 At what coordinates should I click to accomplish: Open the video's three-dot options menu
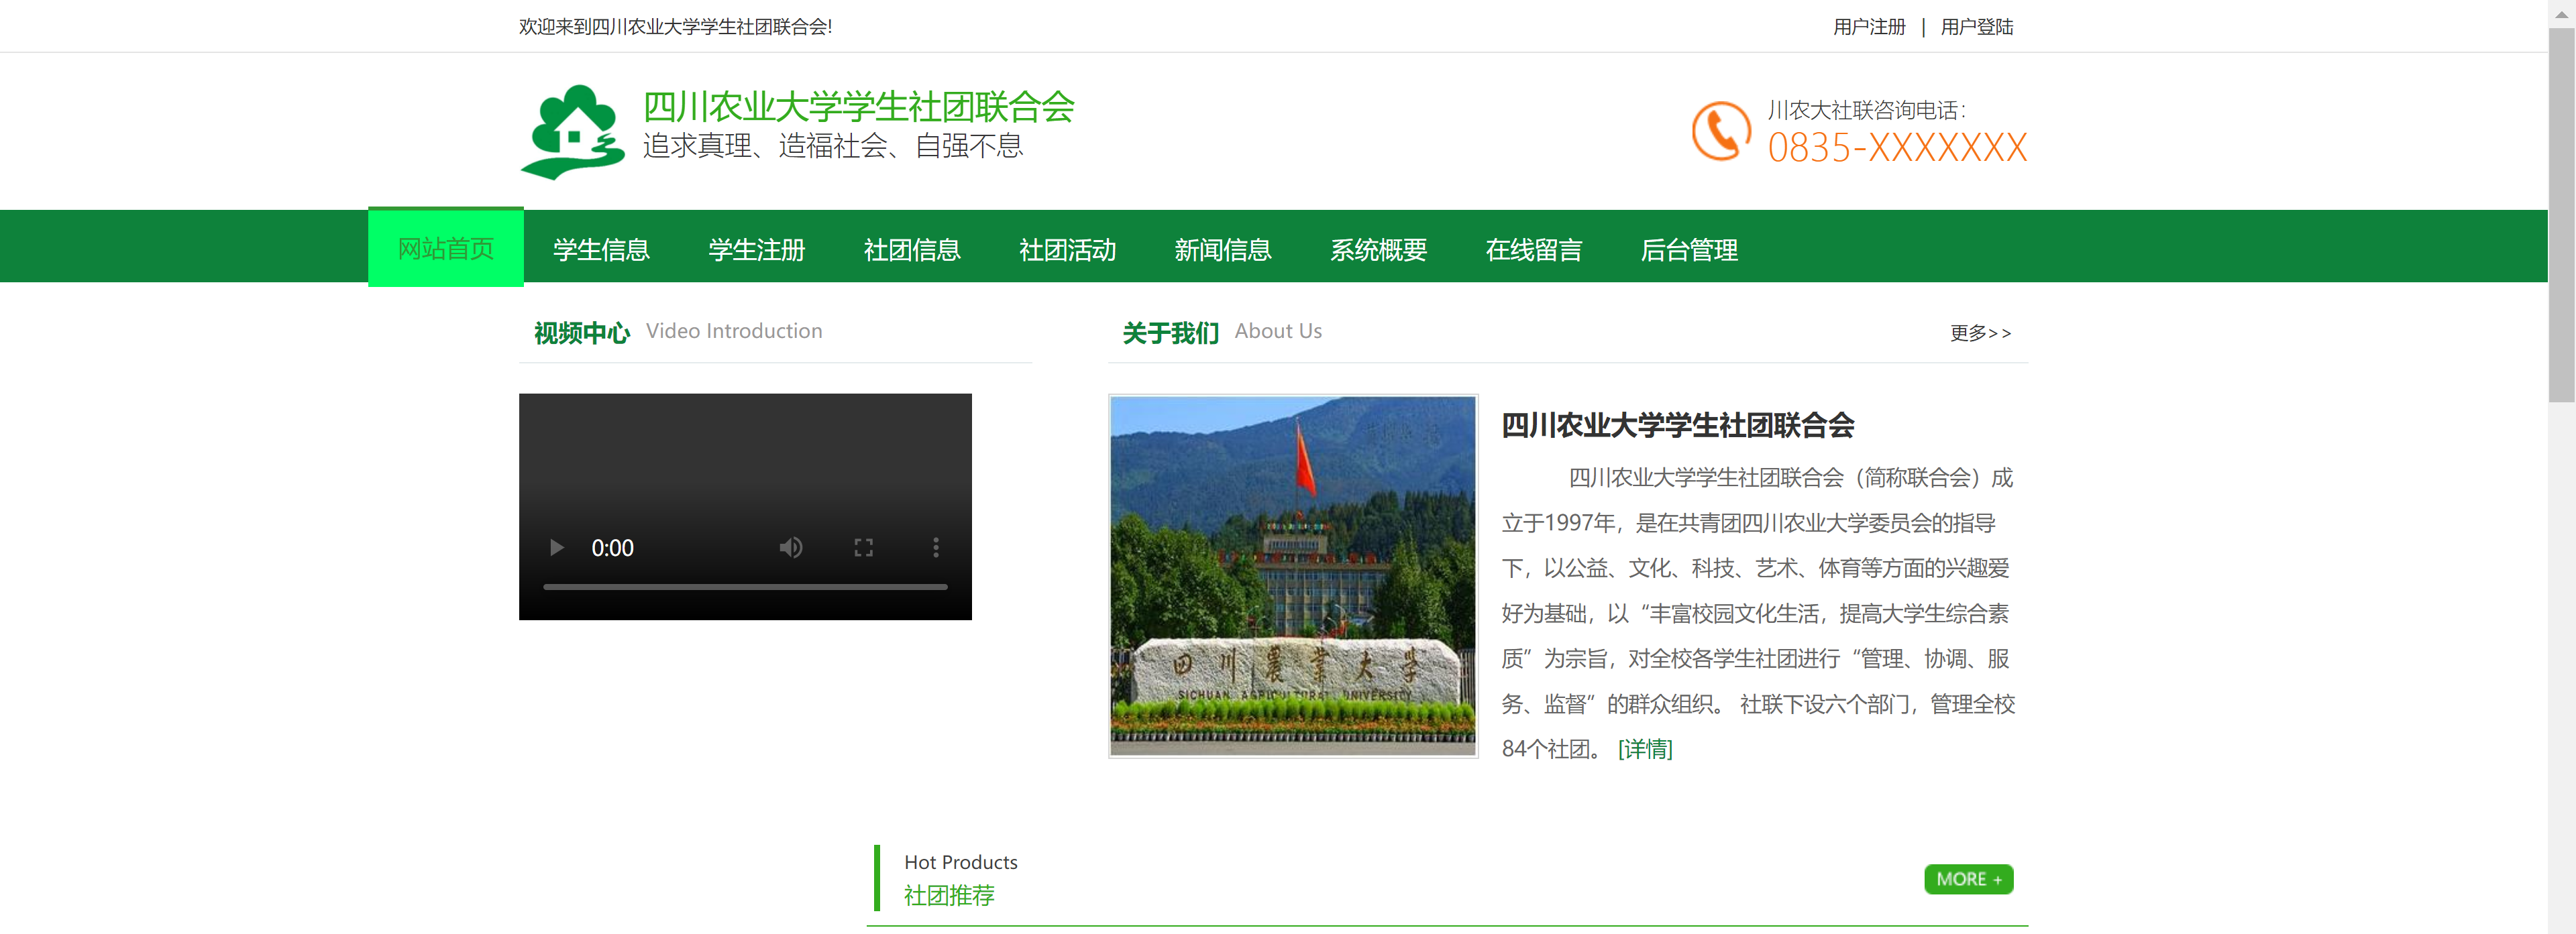click(x=935, y=547)
